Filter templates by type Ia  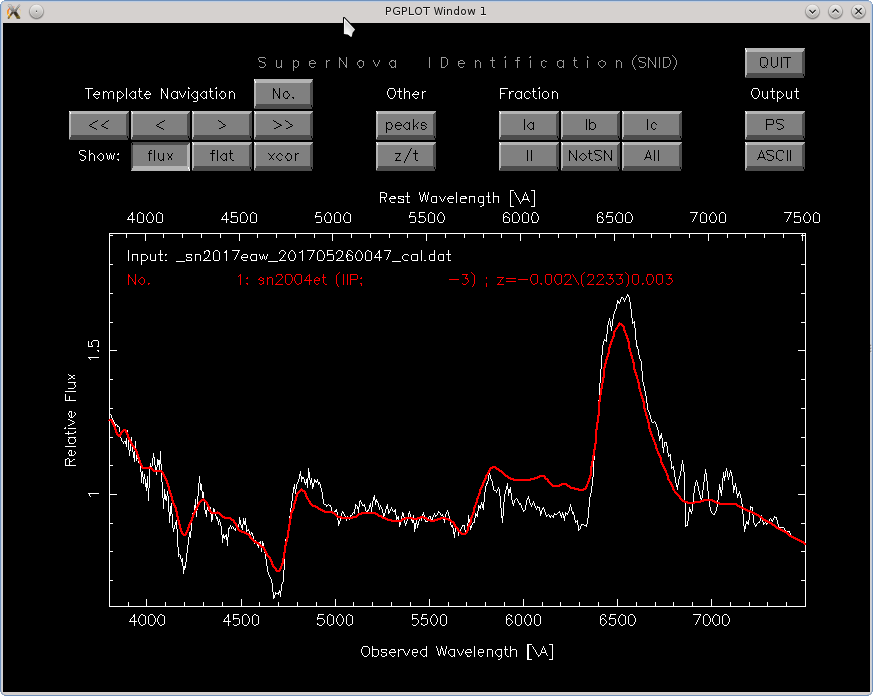tap(529, 125)
